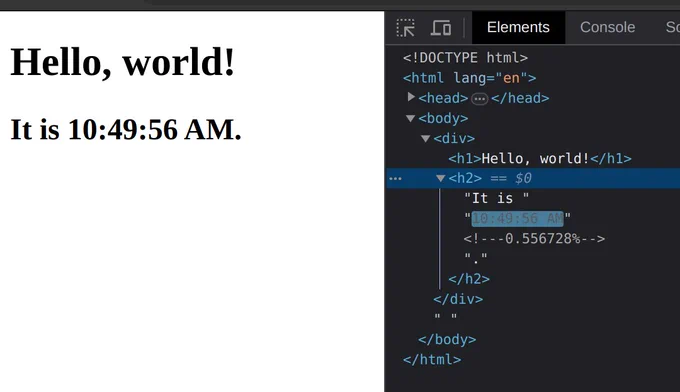
Task: Select the h1 Hello, world! node
Action: (539, 159)
